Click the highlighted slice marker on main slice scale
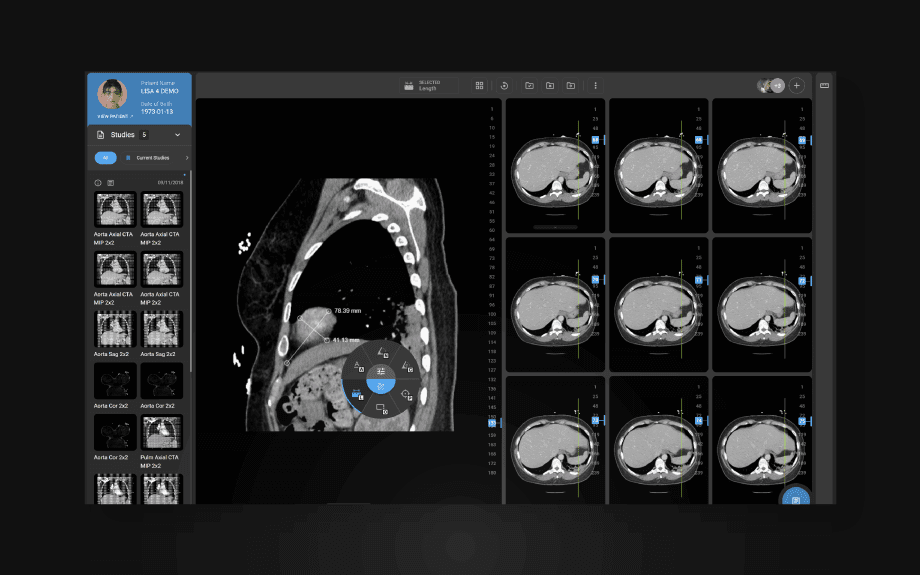This screenshot has width=920, height=575. 492,423
